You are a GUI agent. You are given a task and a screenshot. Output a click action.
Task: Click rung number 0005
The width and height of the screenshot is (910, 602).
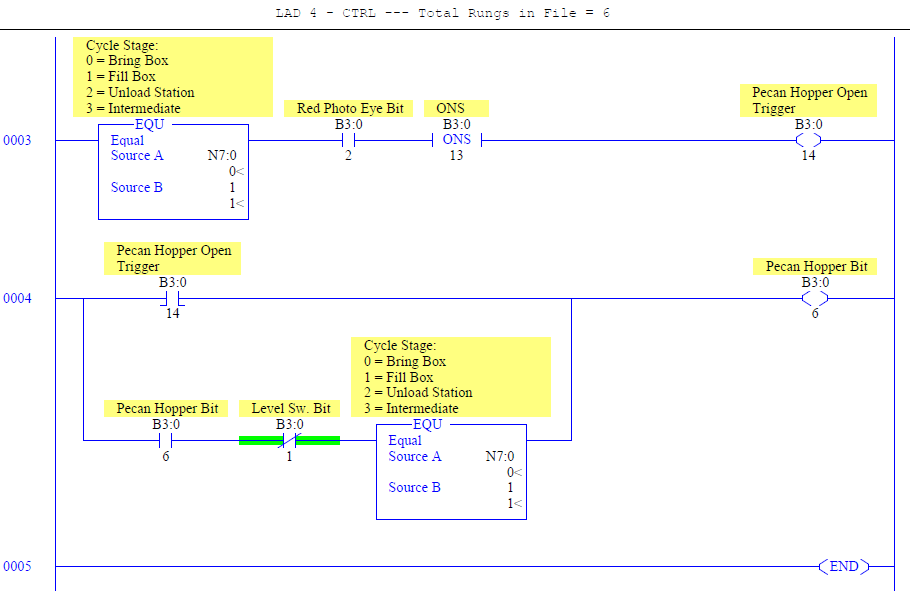17,566
